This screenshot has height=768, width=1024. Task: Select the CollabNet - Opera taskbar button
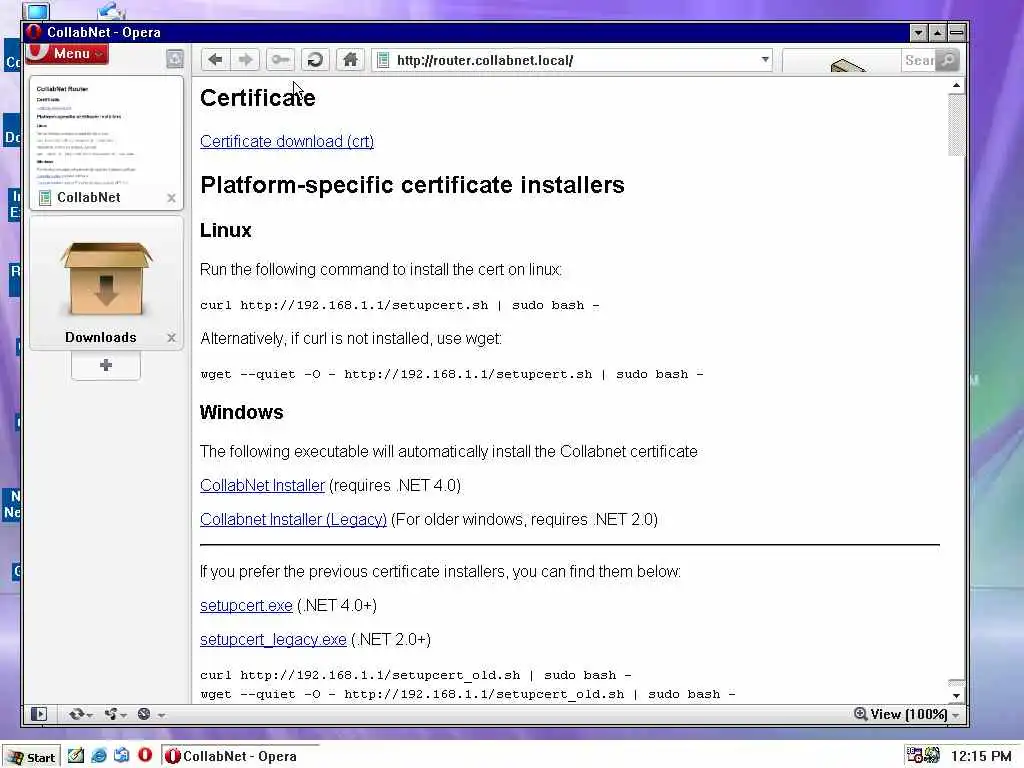click(240, 756)
